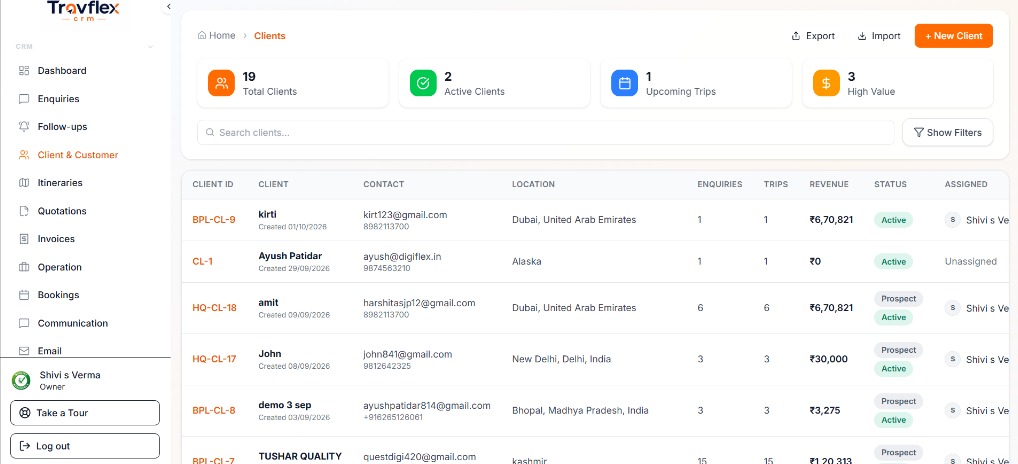The width and height of the screenshot is (1018, 464).
Task: Click the assignee avatar in John's row
Action: tap(952, 359)
